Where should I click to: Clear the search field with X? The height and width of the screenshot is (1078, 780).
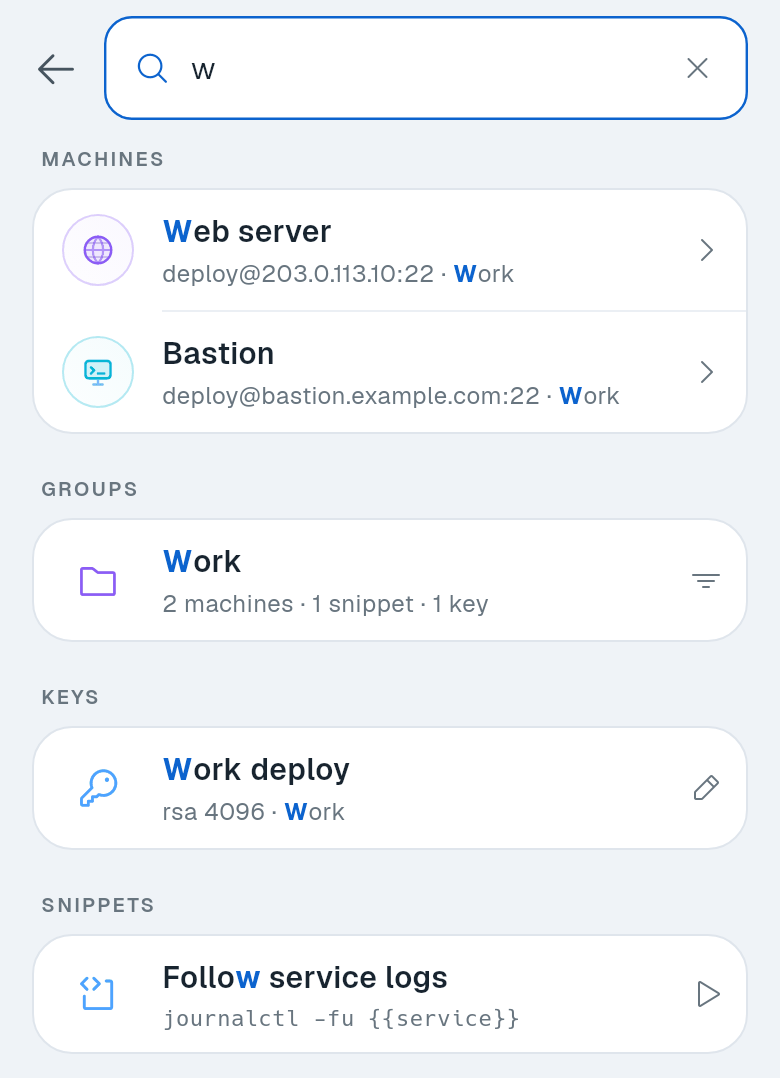pyautogui.click(x=698, y=68)
